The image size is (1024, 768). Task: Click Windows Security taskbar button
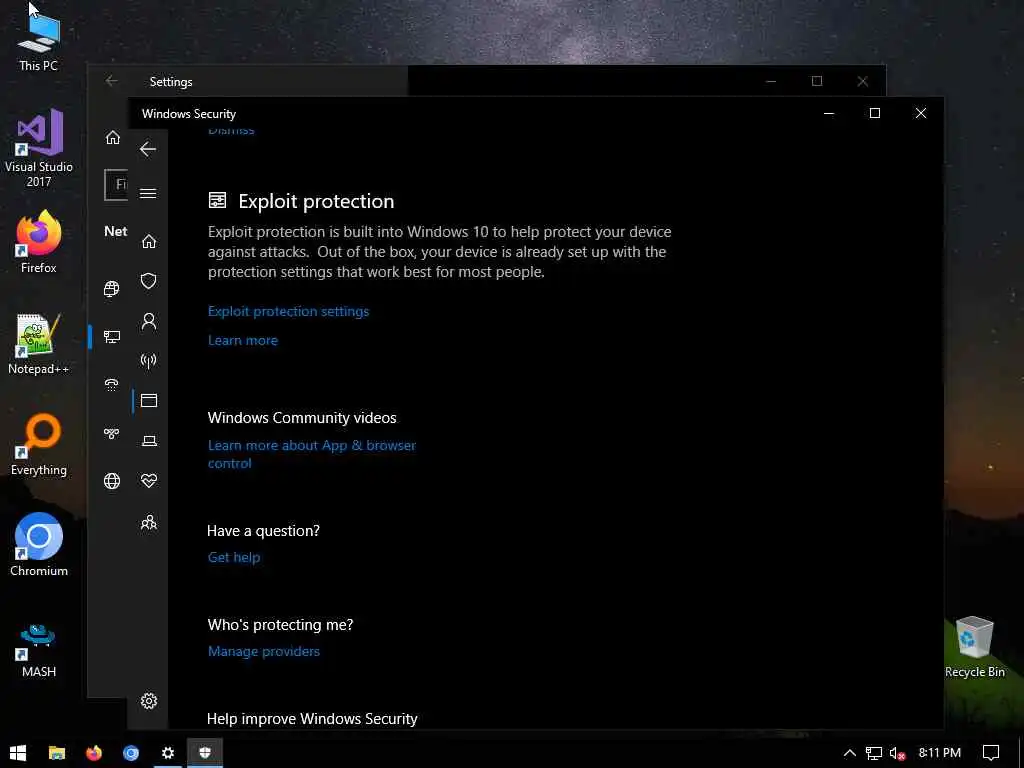coord(205,753)
